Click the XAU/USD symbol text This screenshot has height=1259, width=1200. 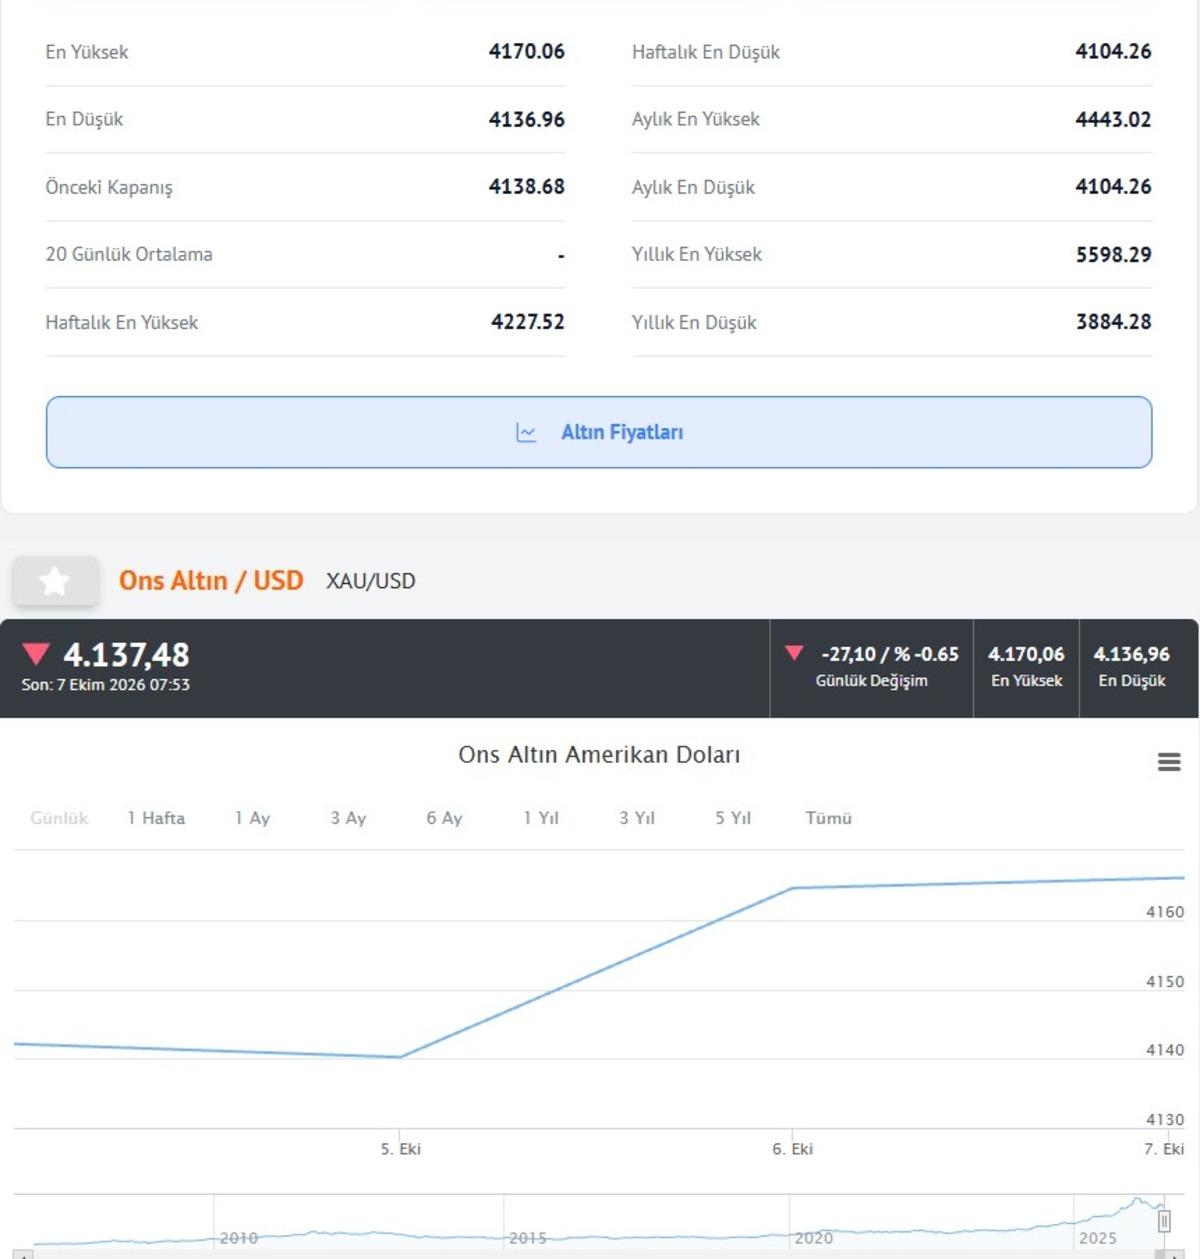[371, 581]
